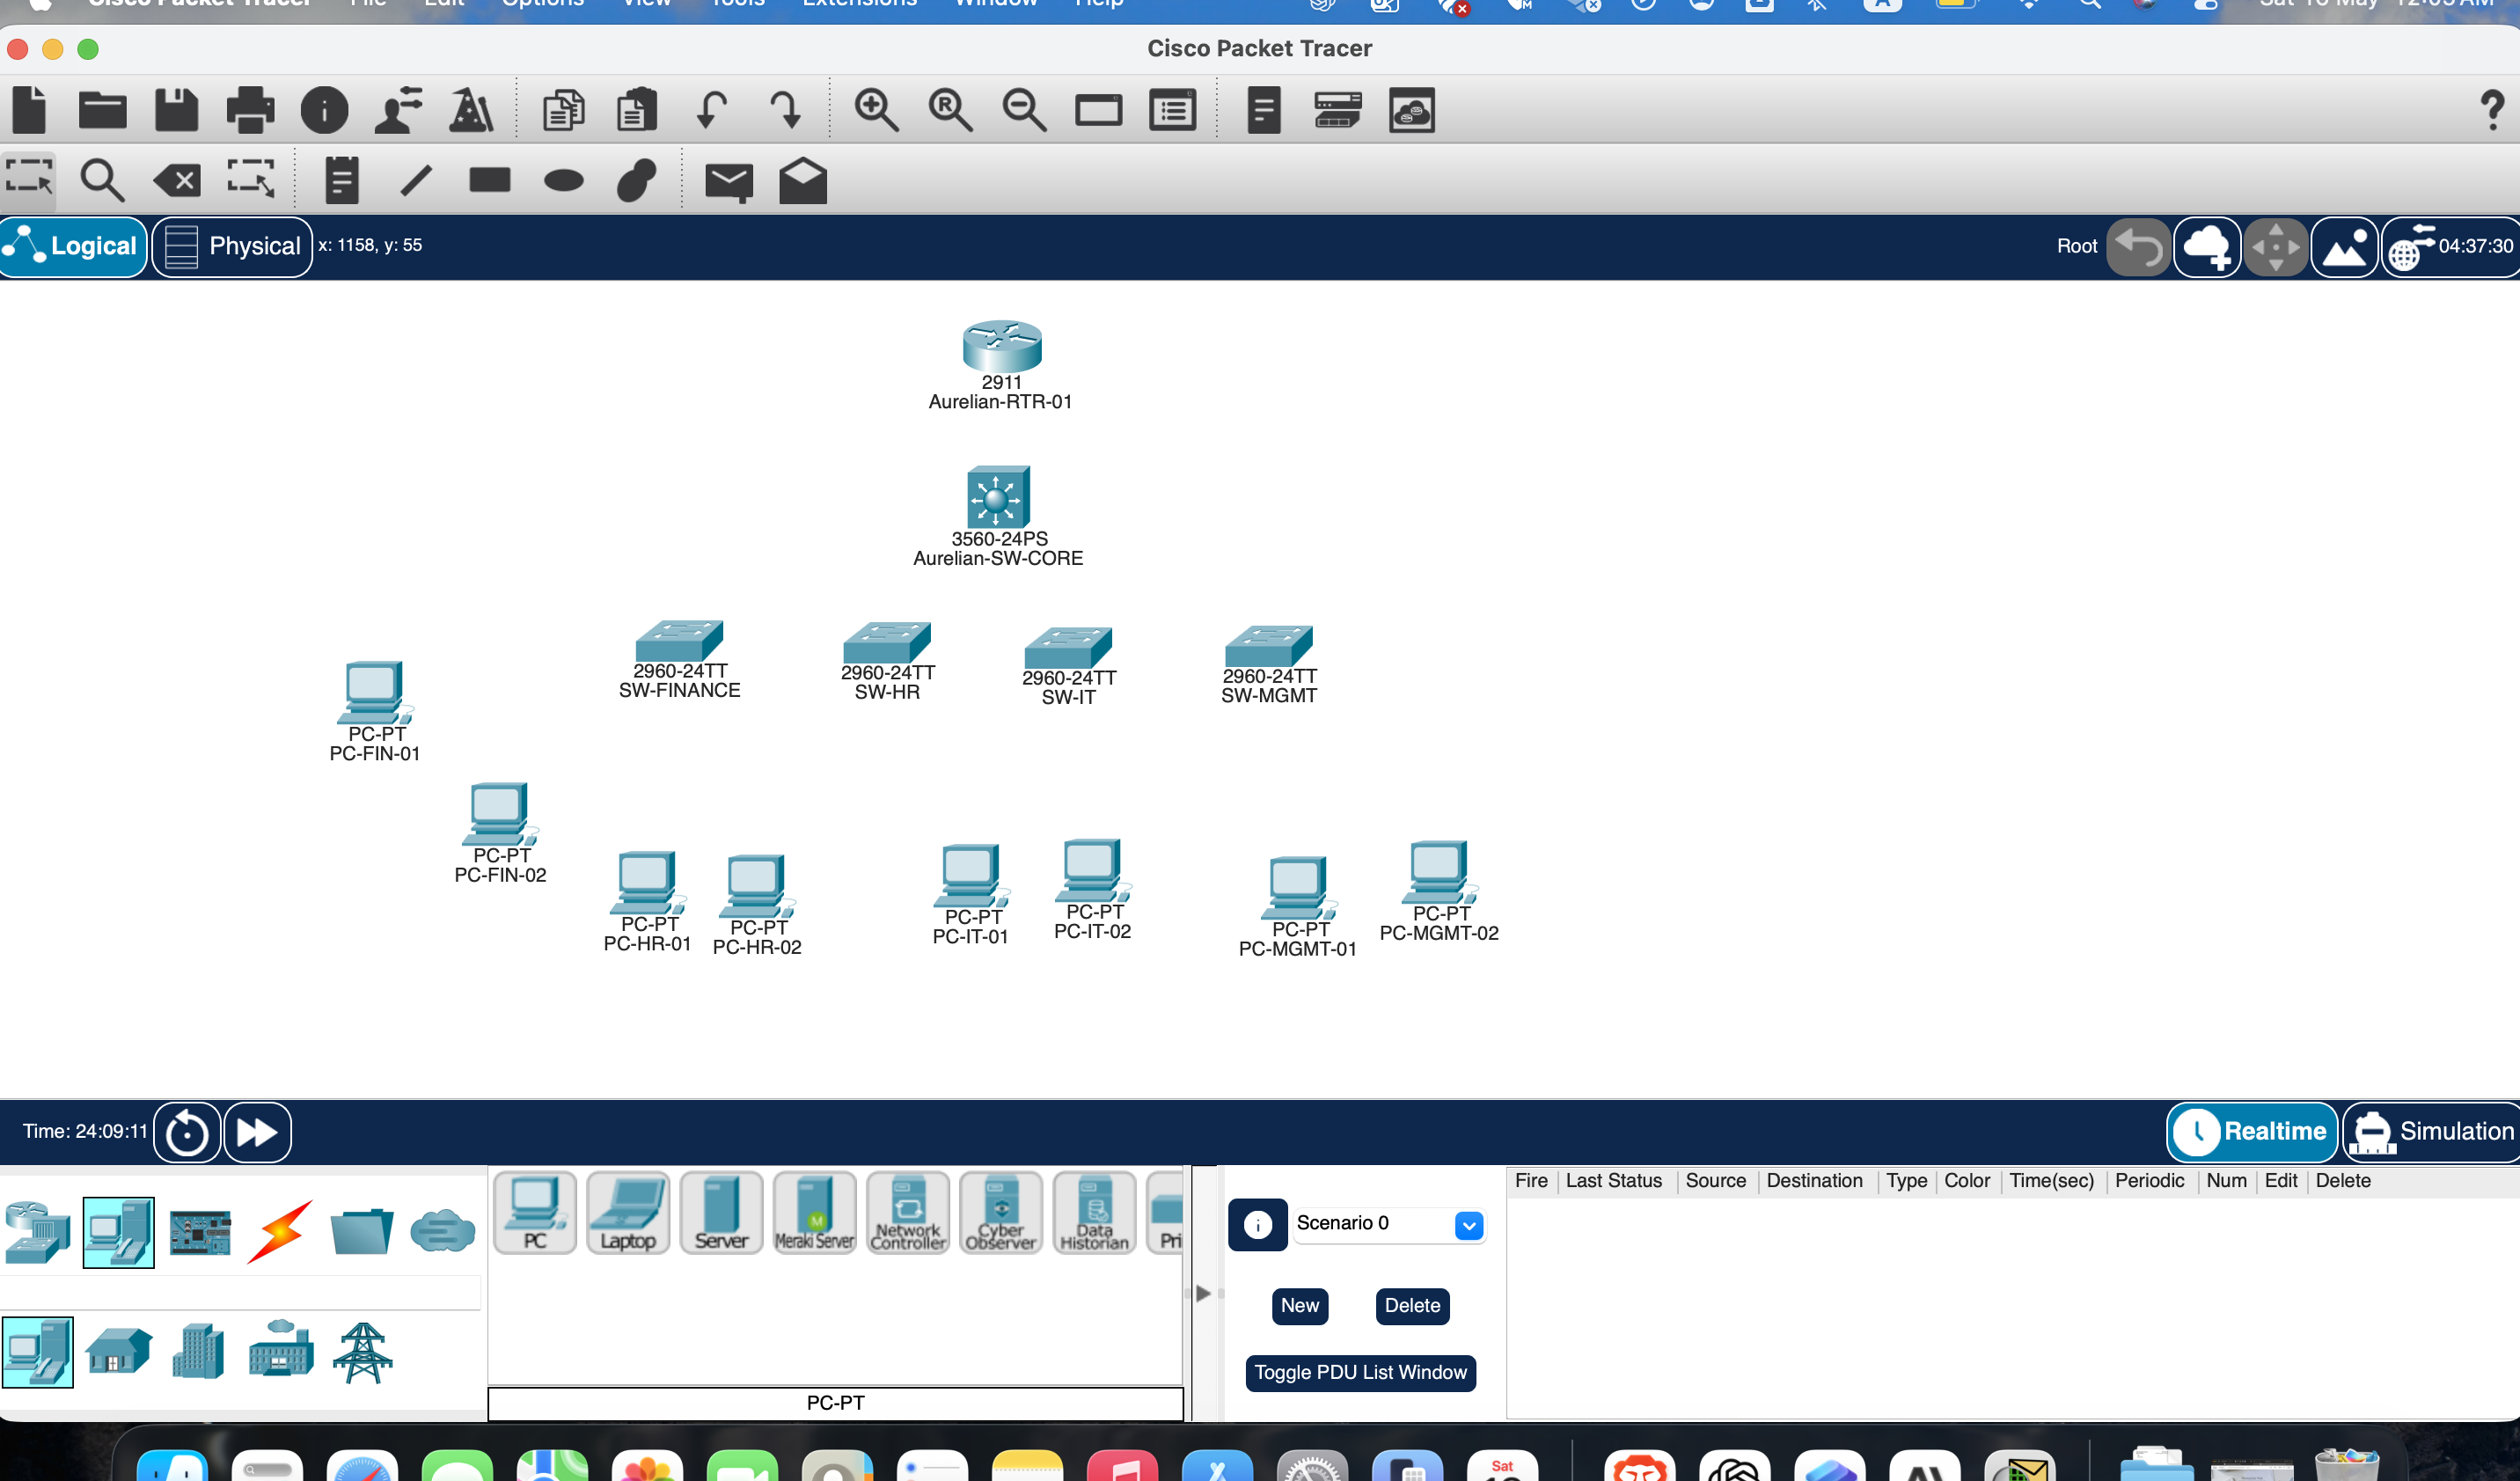This screenshot has height=1481, width=2520.
Task: Create New Cluster cloud icon
Action: coord(2207,247)
